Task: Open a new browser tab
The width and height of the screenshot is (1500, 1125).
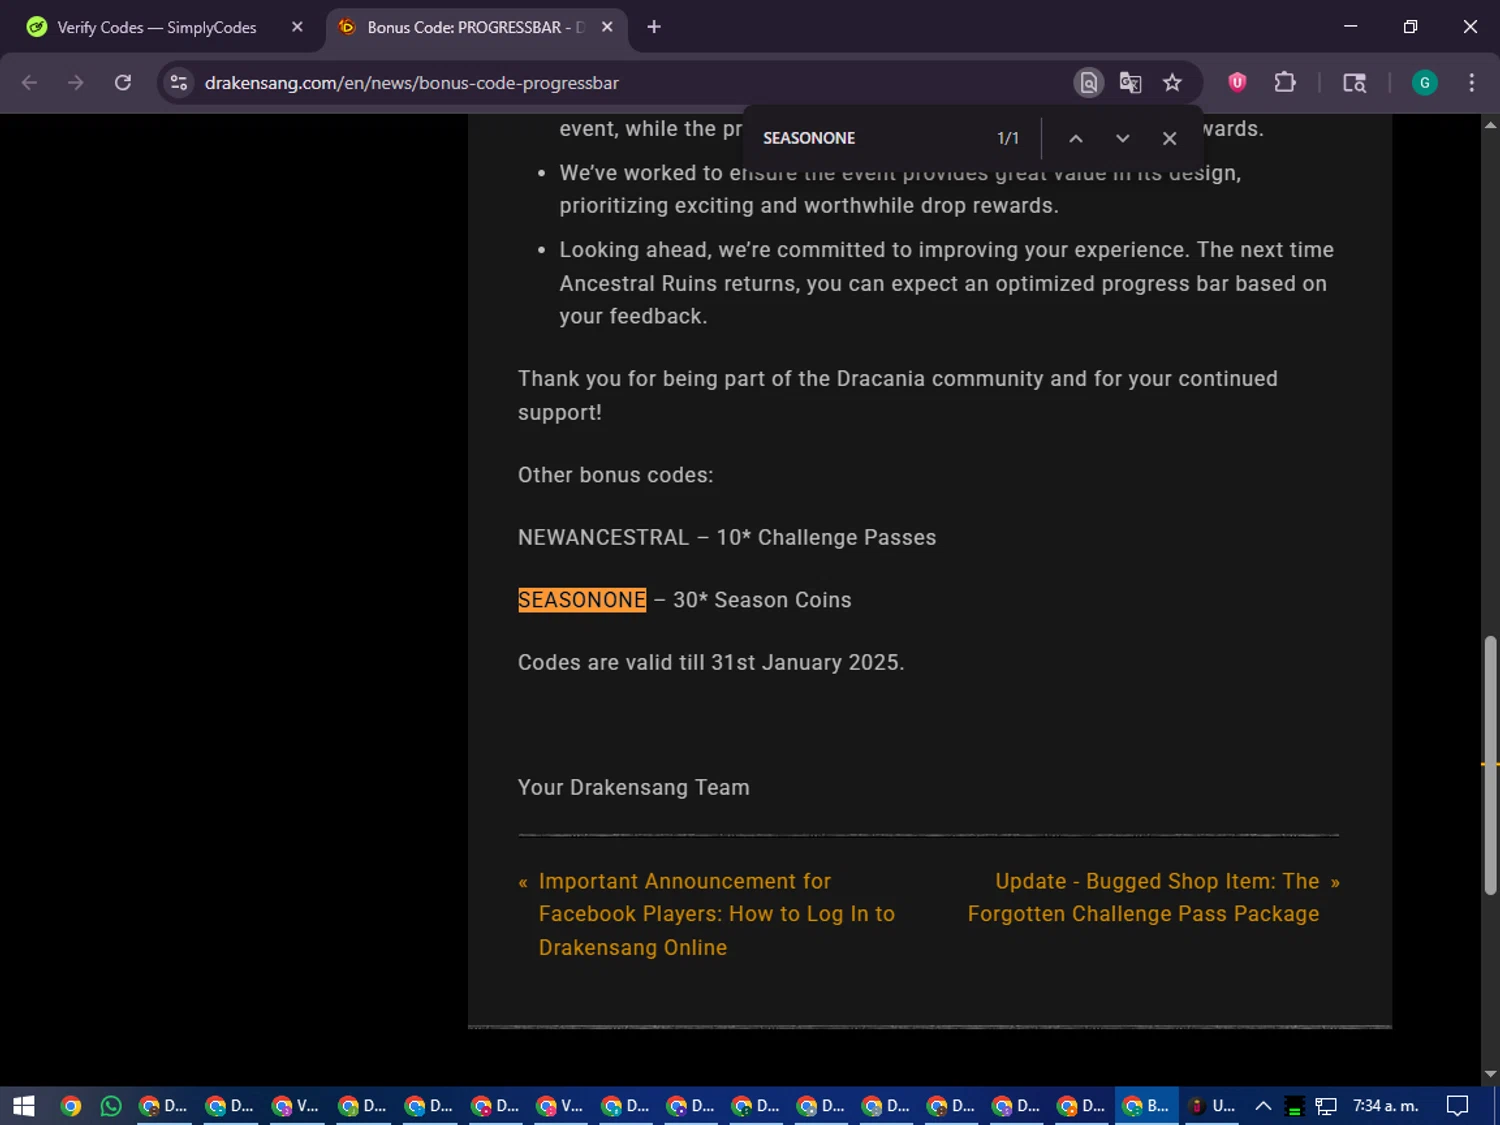Action: [654, 27]
